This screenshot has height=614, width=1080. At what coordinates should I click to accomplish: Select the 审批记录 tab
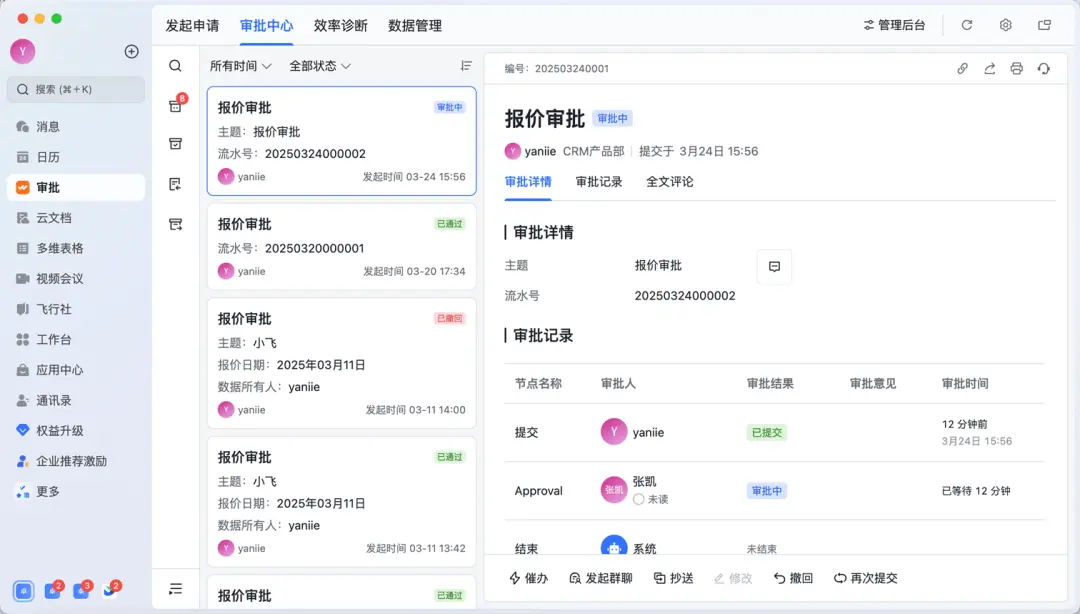pos(599,182)
